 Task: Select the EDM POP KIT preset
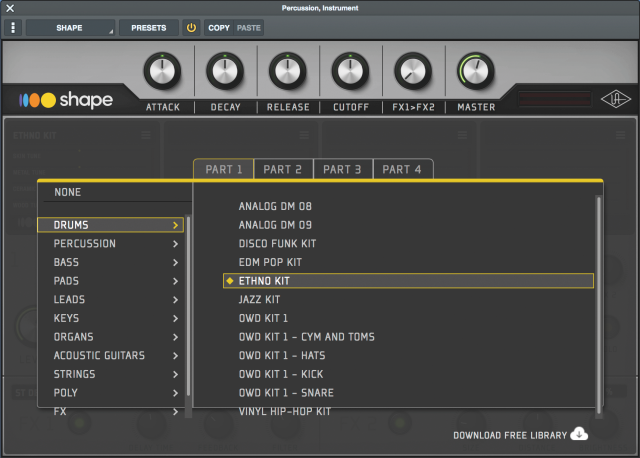point(270,262)
